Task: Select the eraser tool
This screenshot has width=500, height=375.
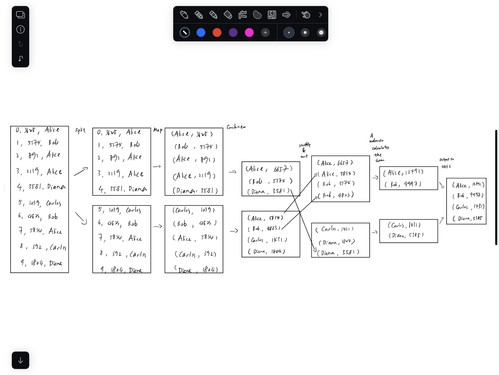Action: click(x=228, y=15)
